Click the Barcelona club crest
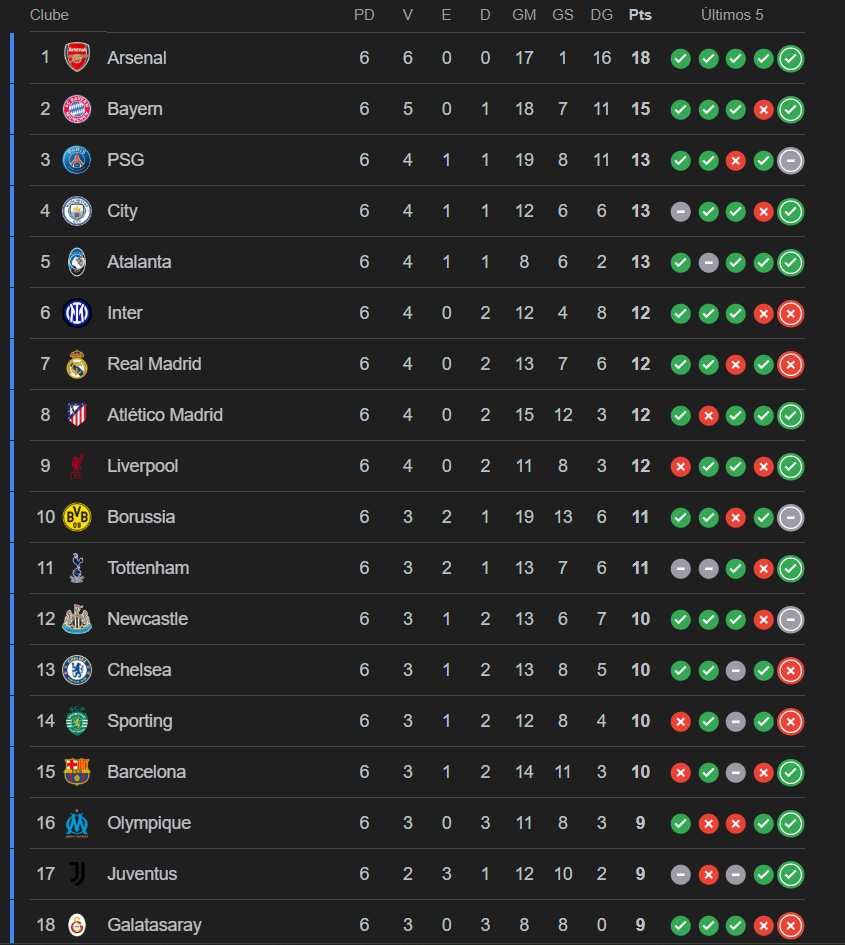Screen dimensions: 845x945 [x=77, y=772]
